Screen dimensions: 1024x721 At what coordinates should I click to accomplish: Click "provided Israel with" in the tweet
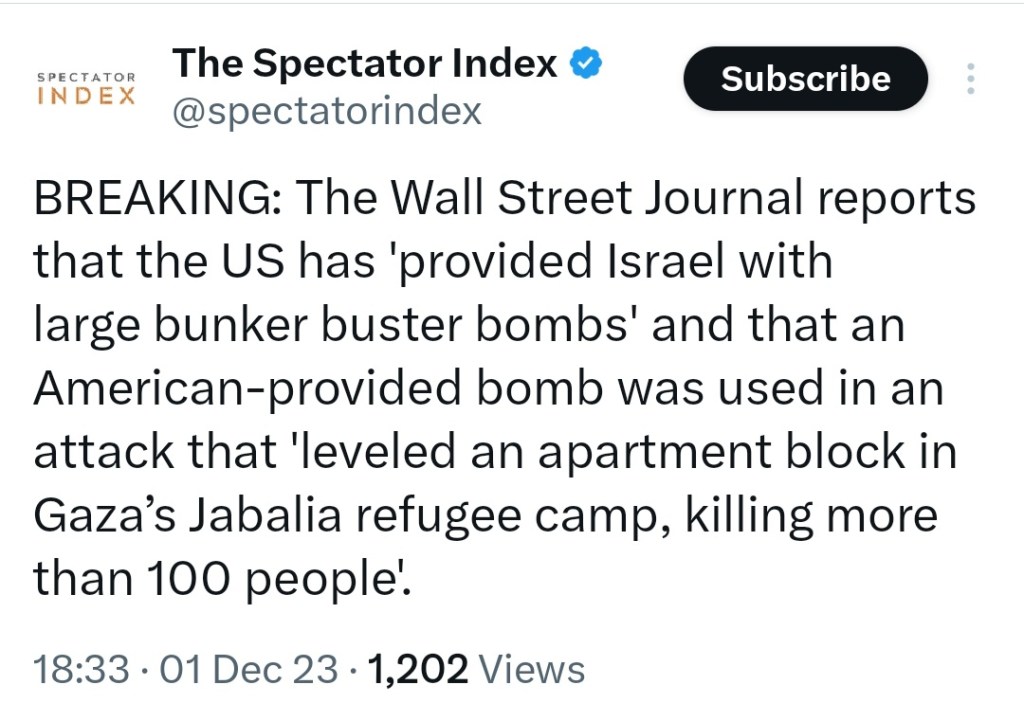point(619,262)
